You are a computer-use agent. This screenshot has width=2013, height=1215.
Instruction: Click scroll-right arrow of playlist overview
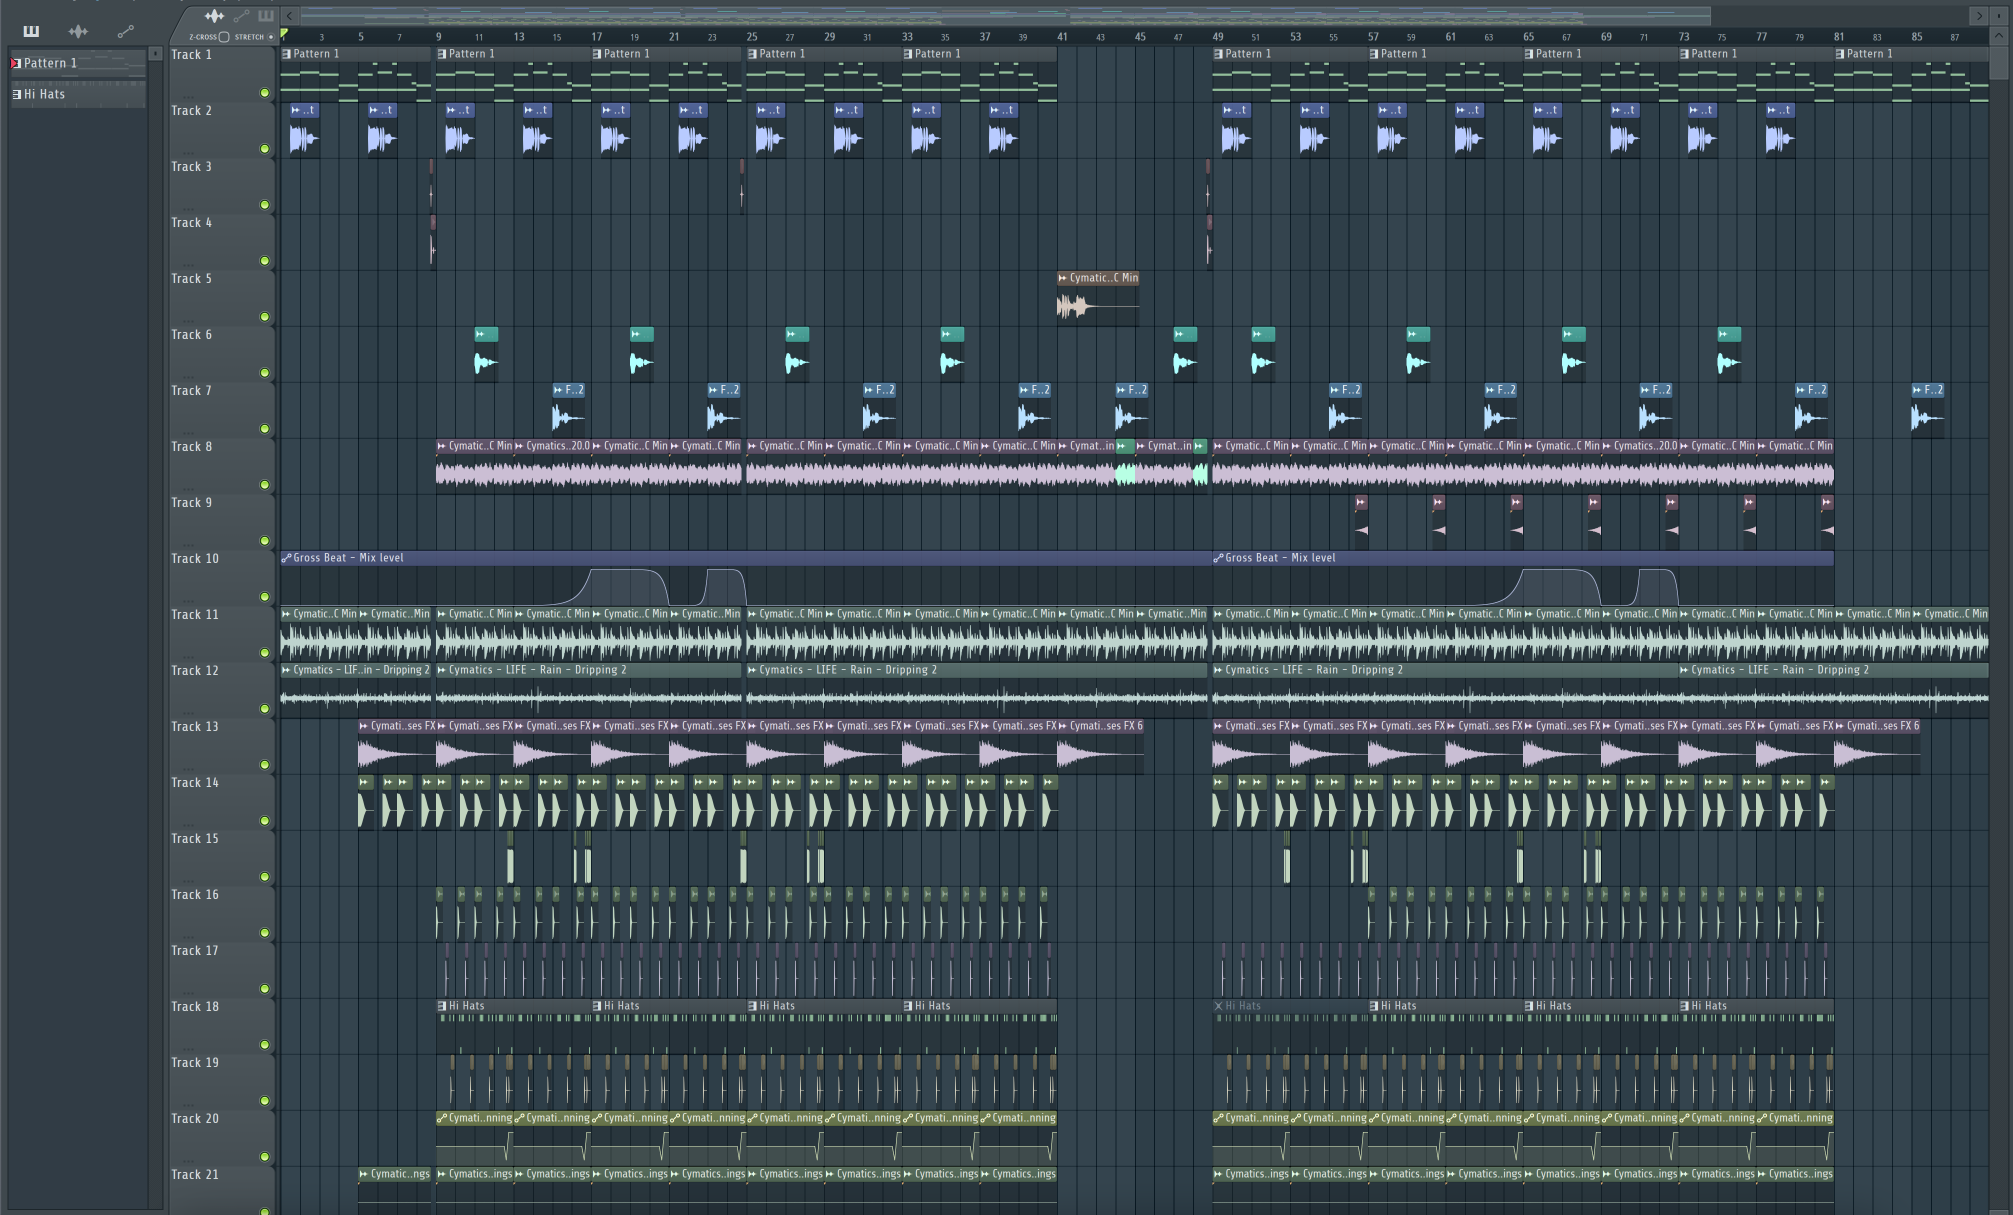1978,16
